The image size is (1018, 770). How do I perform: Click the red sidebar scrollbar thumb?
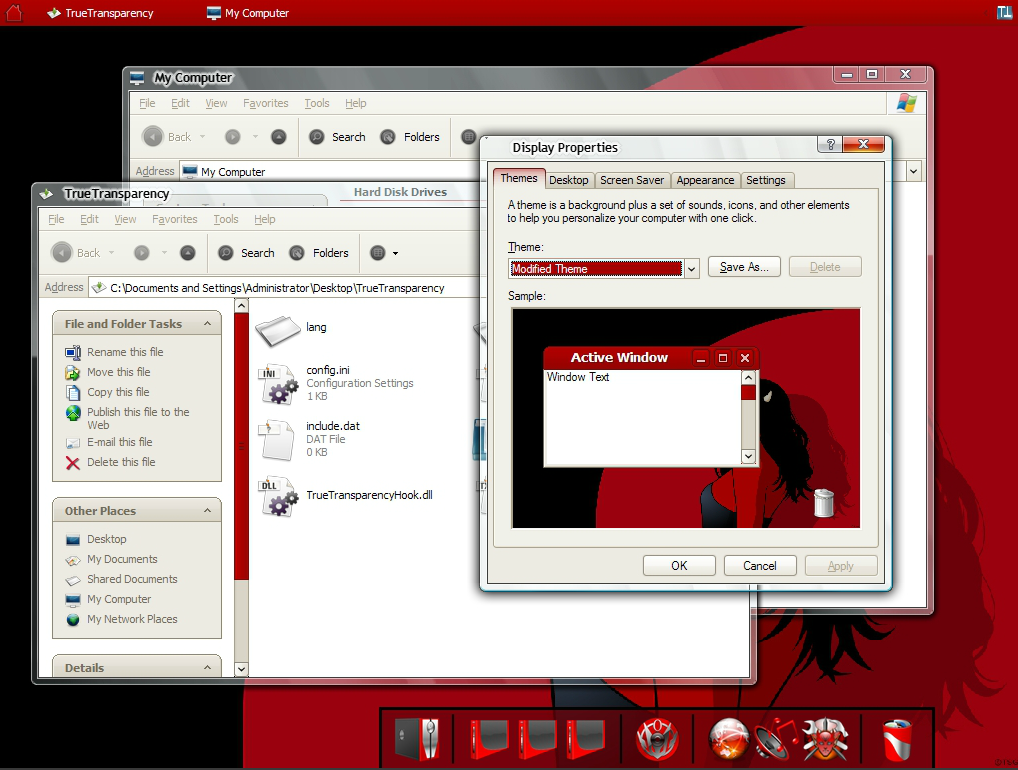click(x=242, y=445)
